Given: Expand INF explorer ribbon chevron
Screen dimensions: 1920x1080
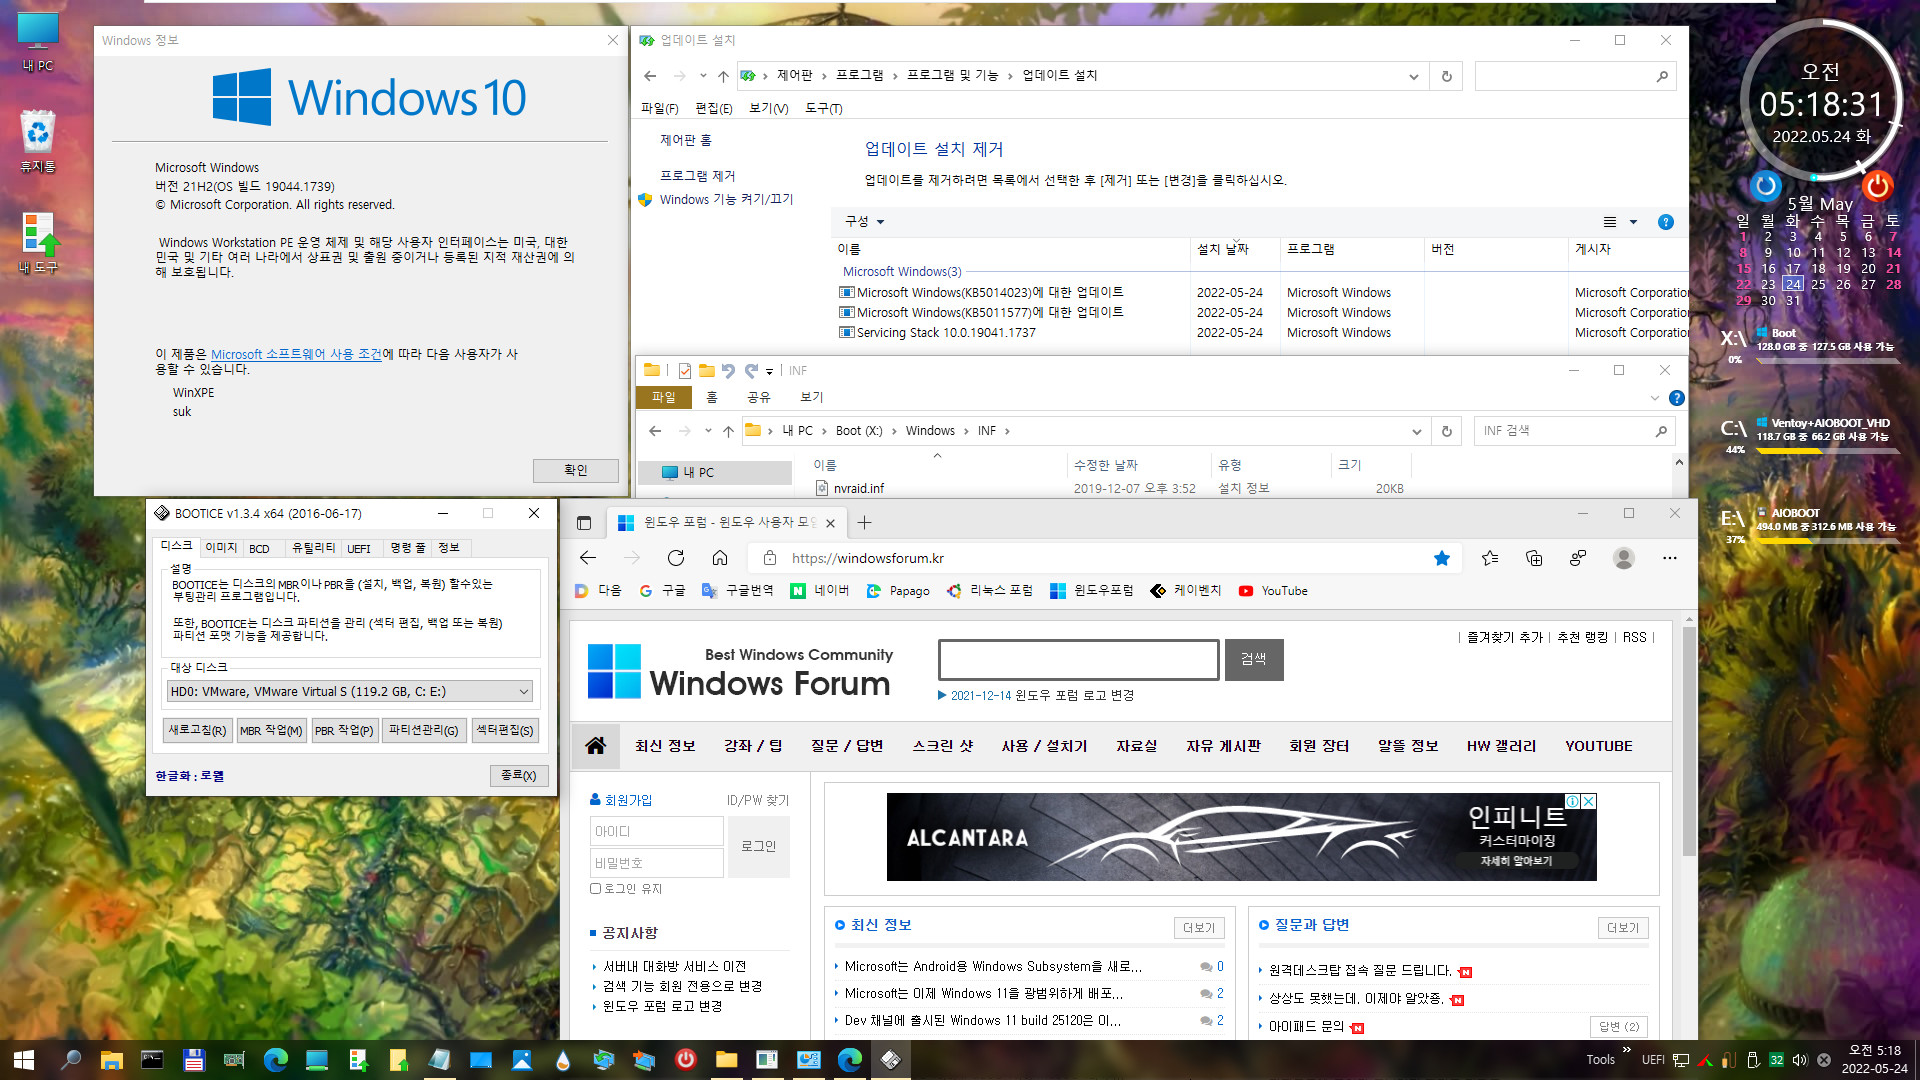Looking at the screenshot, I should coord(1654,398).
